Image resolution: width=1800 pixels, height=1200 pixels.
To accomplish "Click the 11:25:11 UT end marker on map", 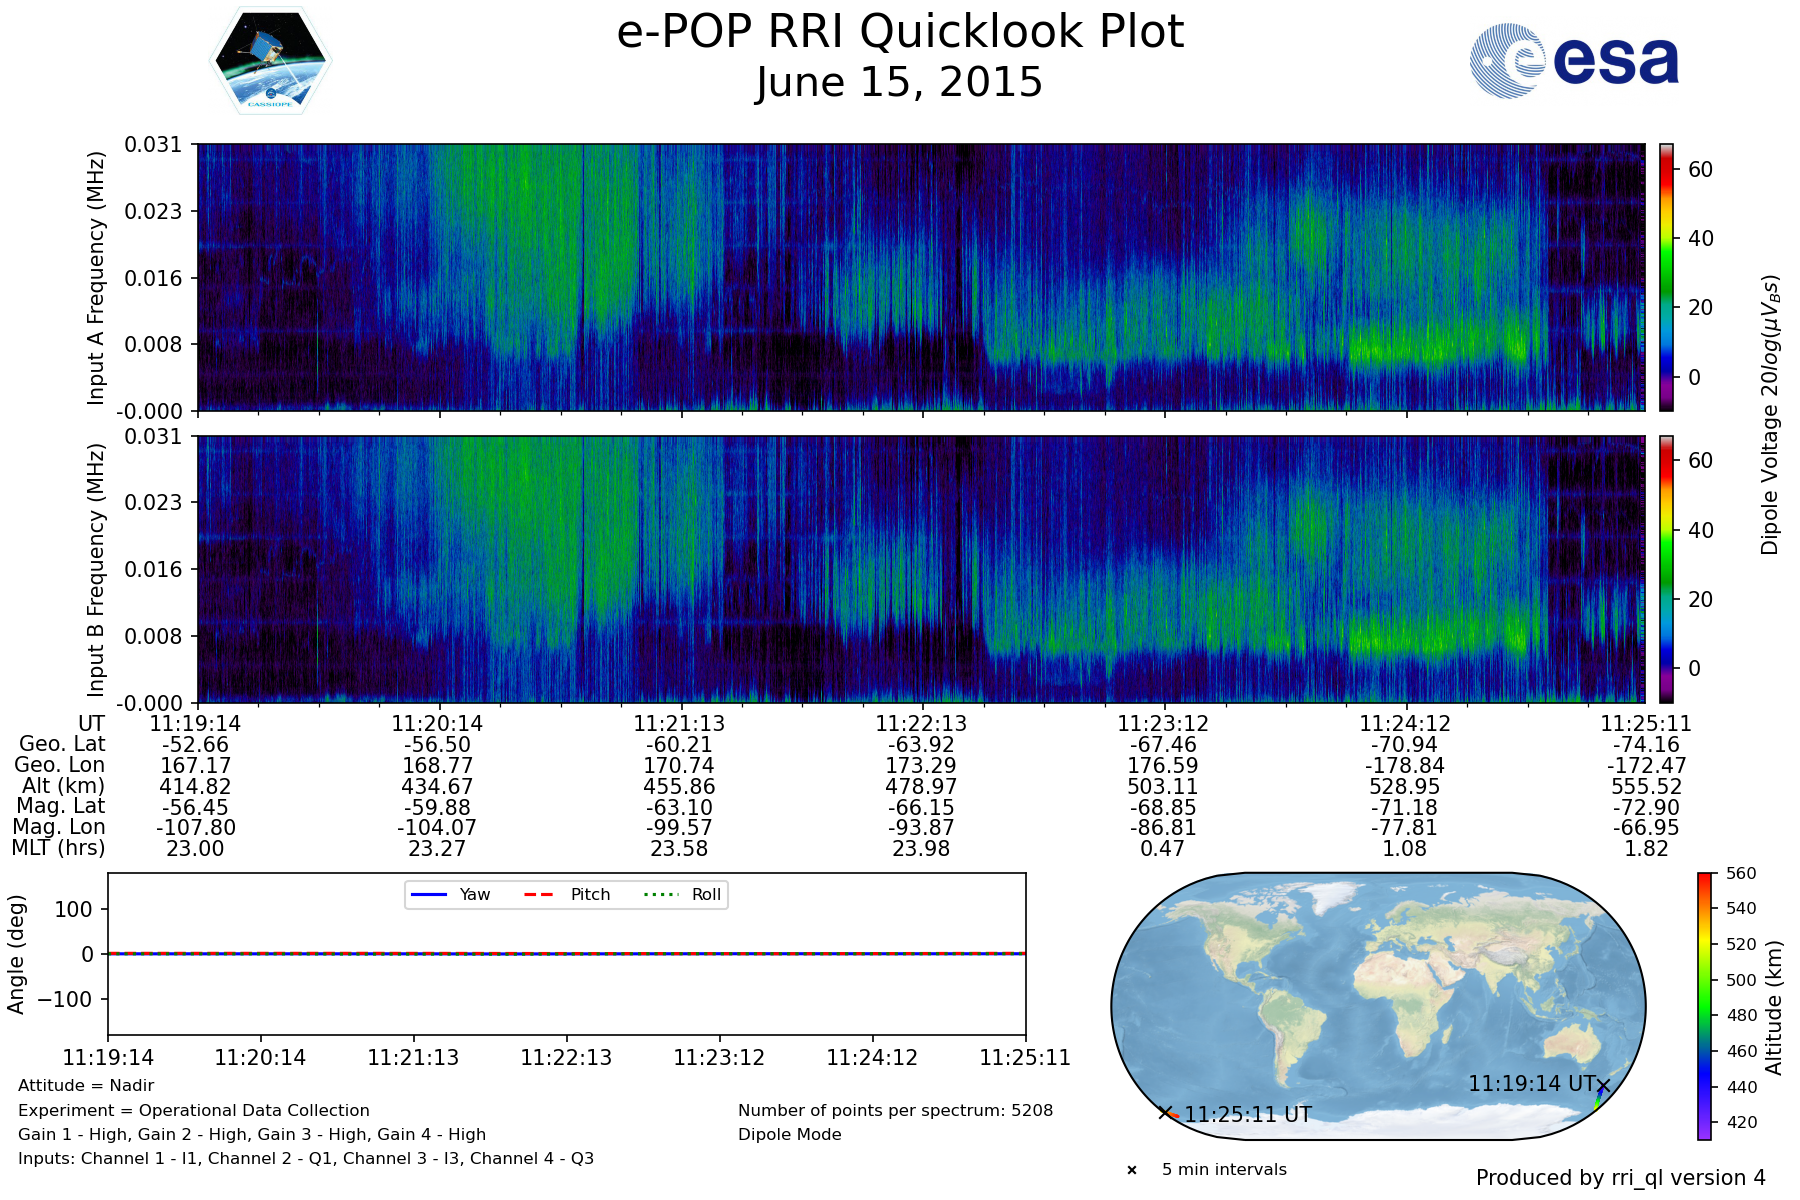I will pyautogui.click(x=1165, y=1113).
